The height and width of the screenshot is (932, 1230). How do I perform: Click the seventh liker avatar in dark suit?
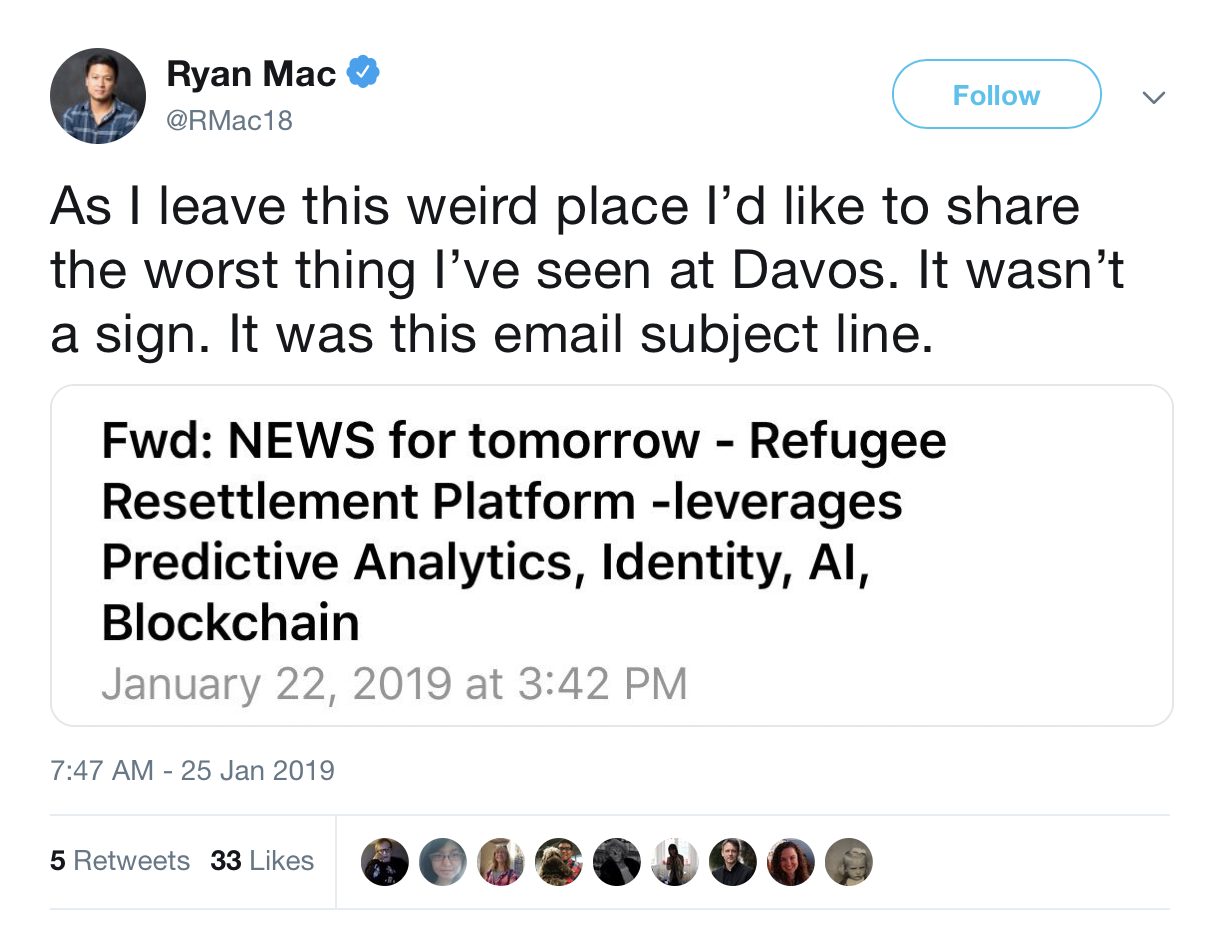[x=733, y=861]
